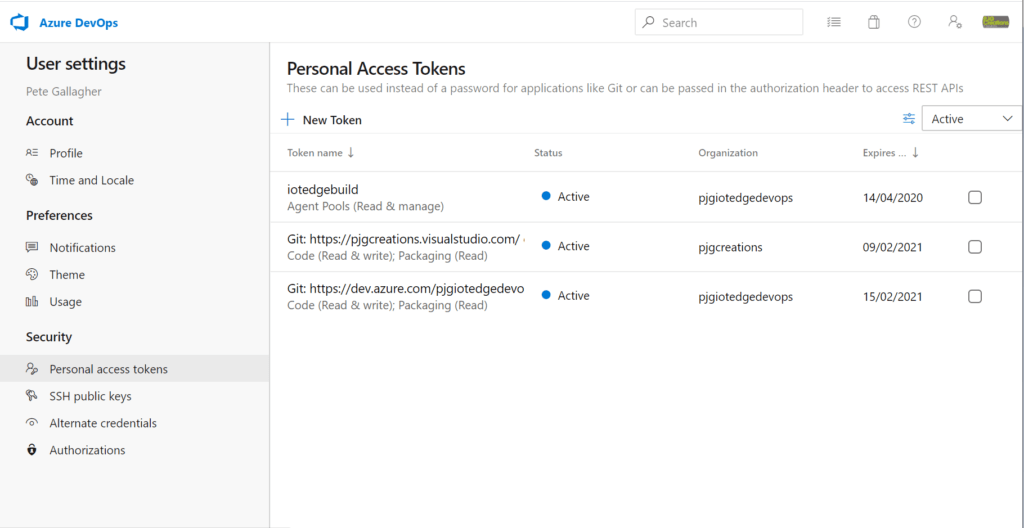Click the Azure DevOps logo icon
This screenshot has width=1024, height=528.
click(20, 23)
